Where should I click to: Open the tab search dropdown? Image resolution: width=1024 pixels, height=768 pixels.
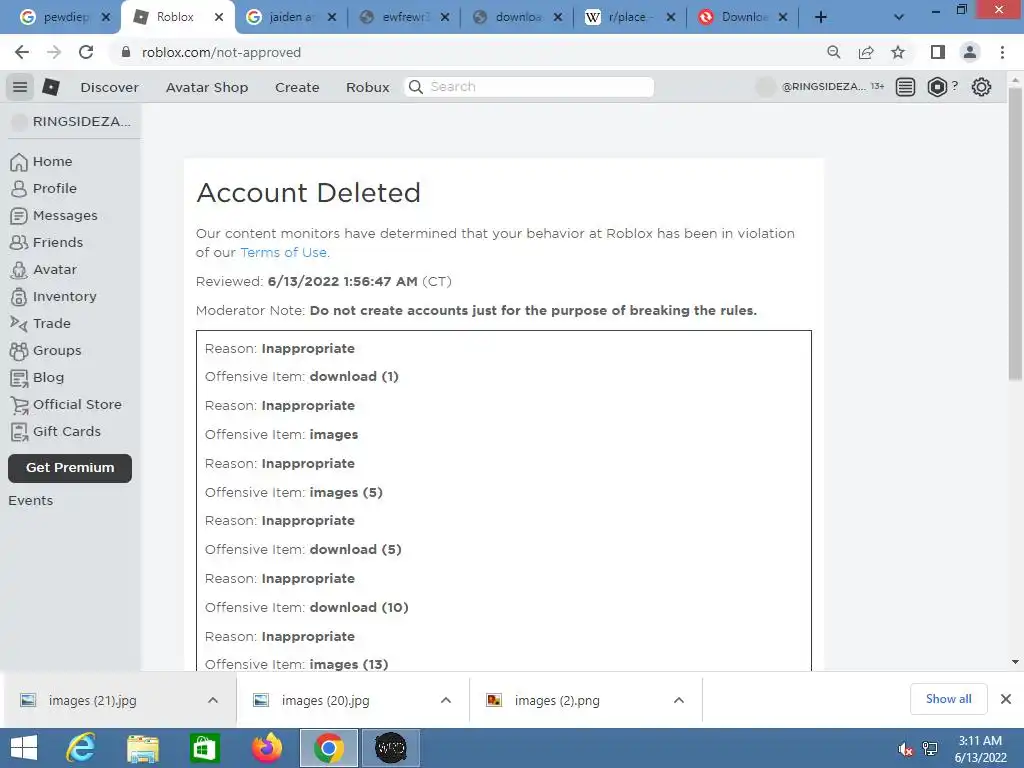(x=899, y=17)
